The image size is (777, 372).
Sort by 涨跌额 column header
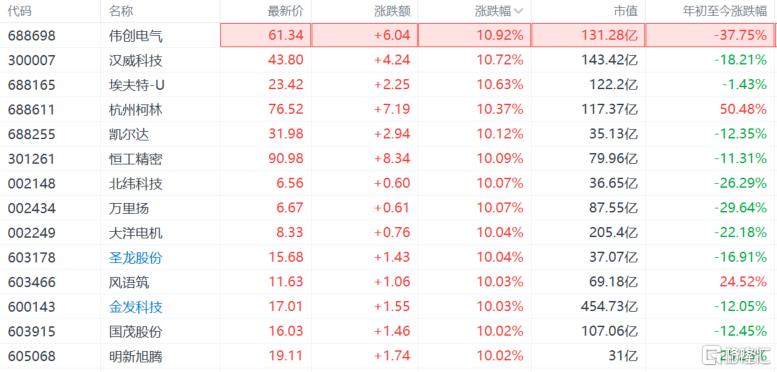click(x=393, y=11)
